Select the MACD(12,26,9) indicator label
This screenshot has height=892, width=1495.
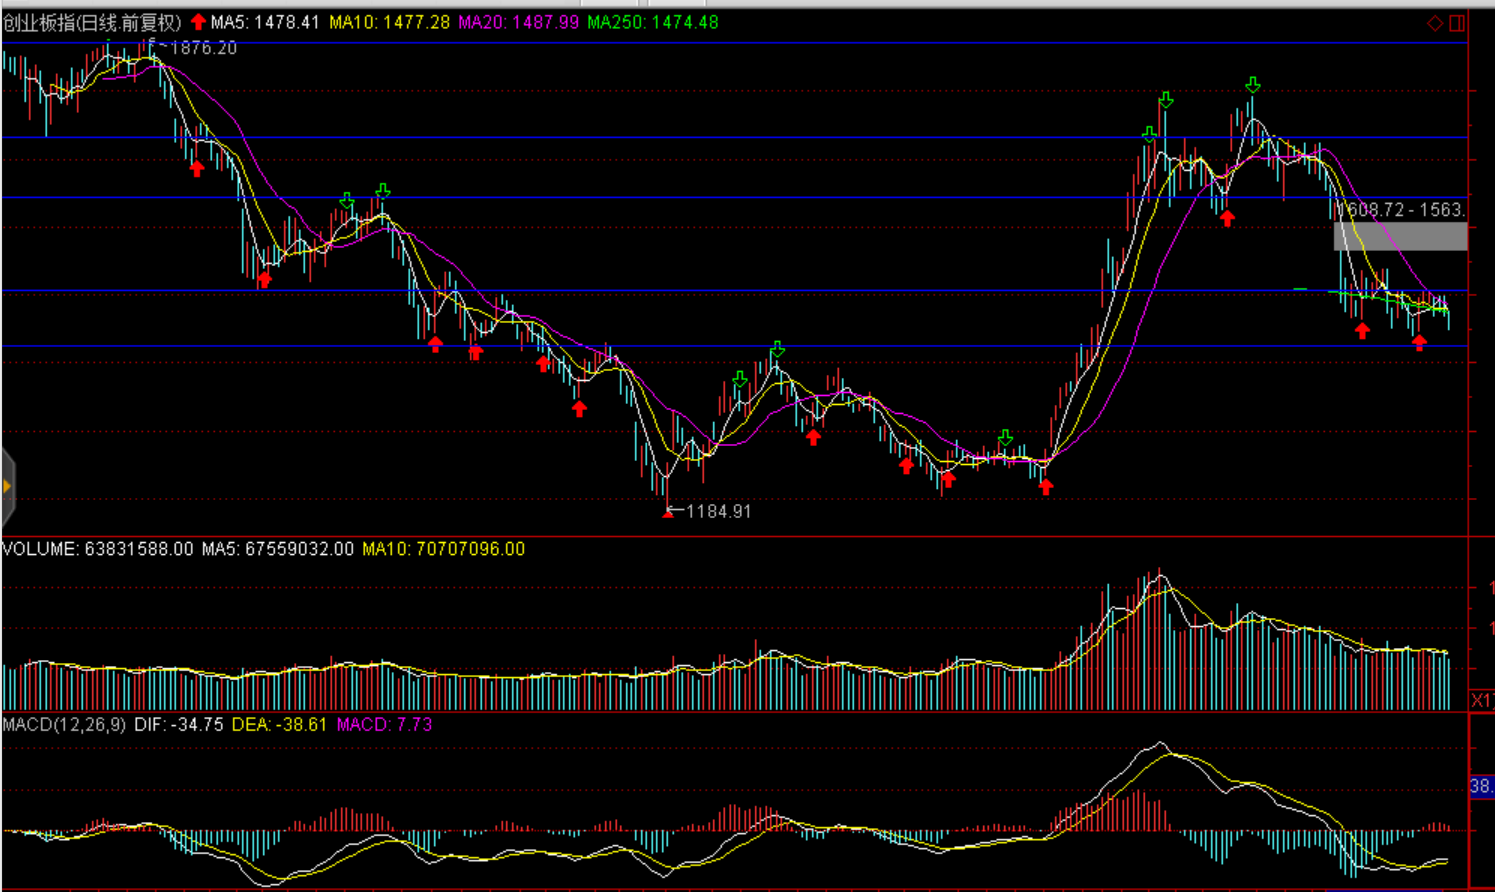[64, 724]
